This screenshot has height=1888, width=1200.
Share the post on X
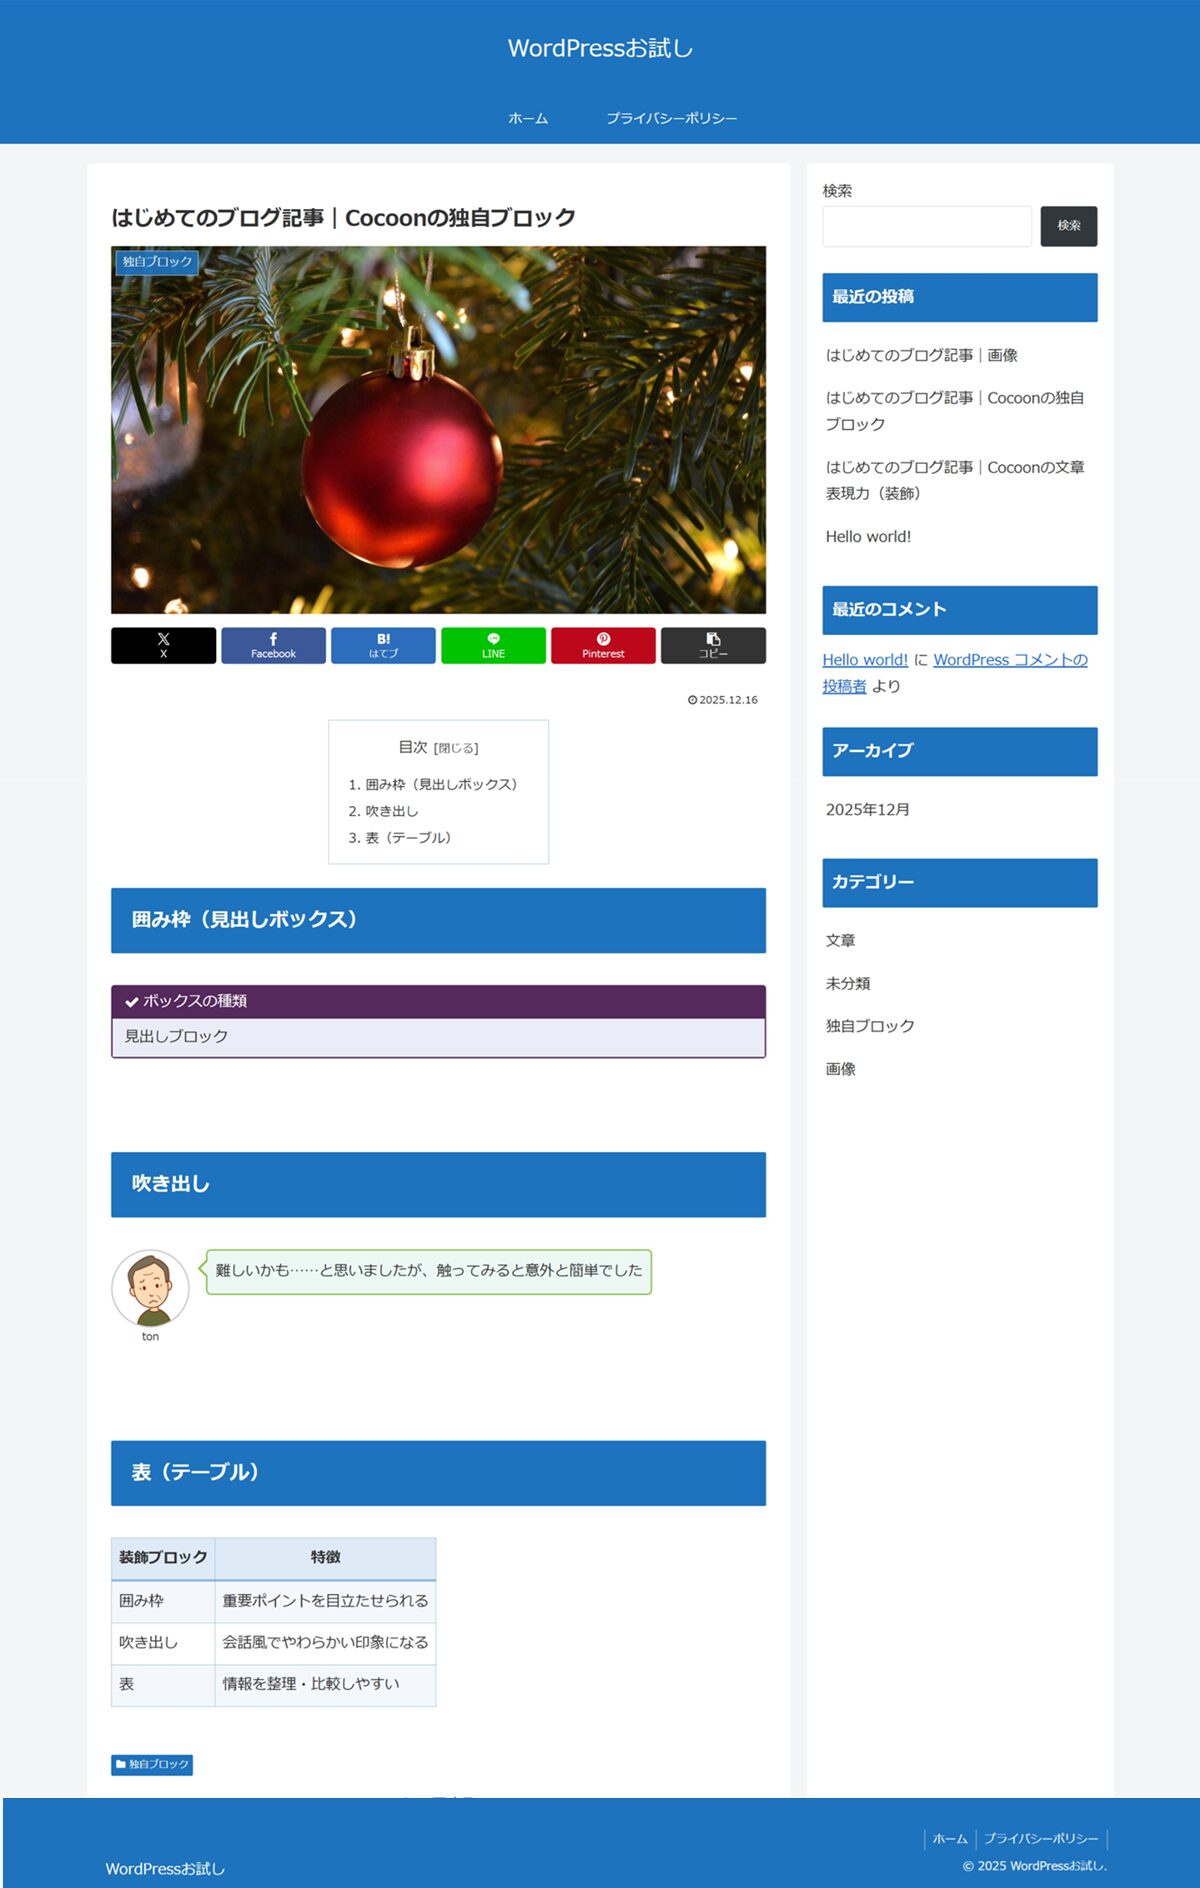pyautogui.click(x=163, y=645)
